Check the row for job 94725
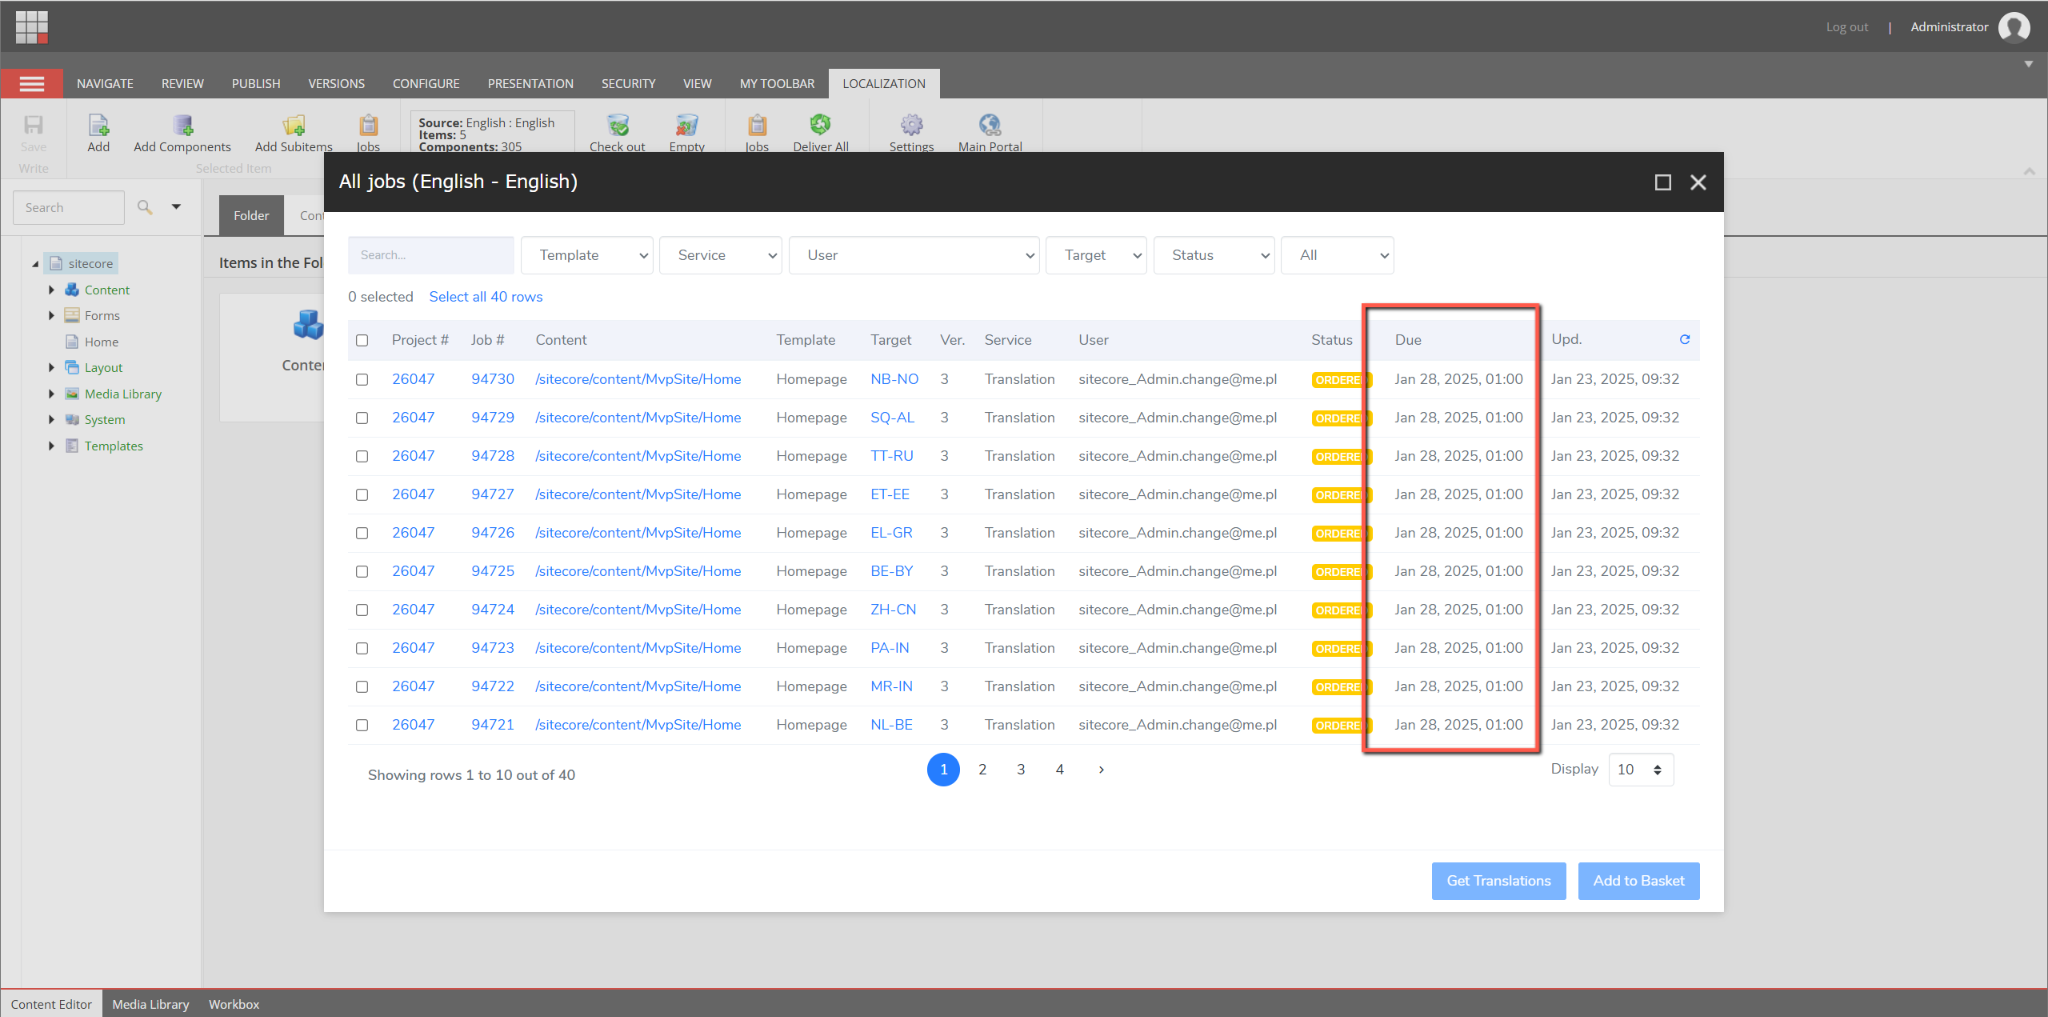 tap(362, 572)
